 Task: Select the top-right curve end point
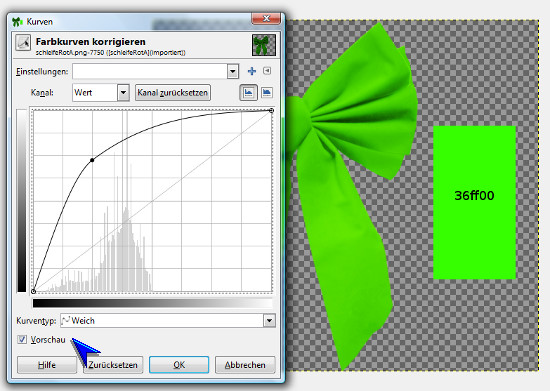[271, 110]
